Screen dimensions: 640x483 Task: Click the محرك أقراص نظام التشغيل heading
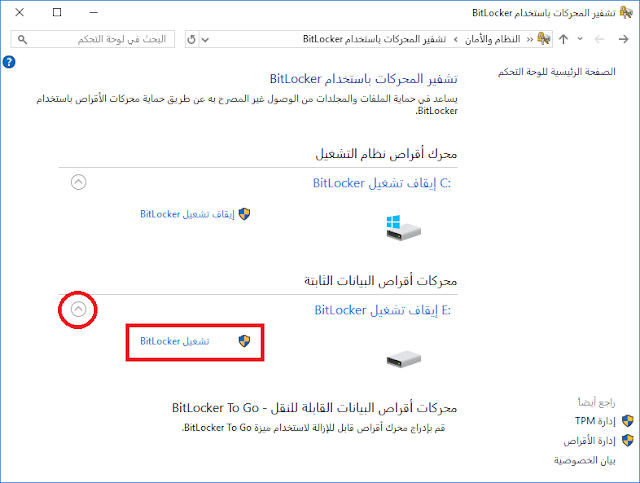(x=386, y=154)
